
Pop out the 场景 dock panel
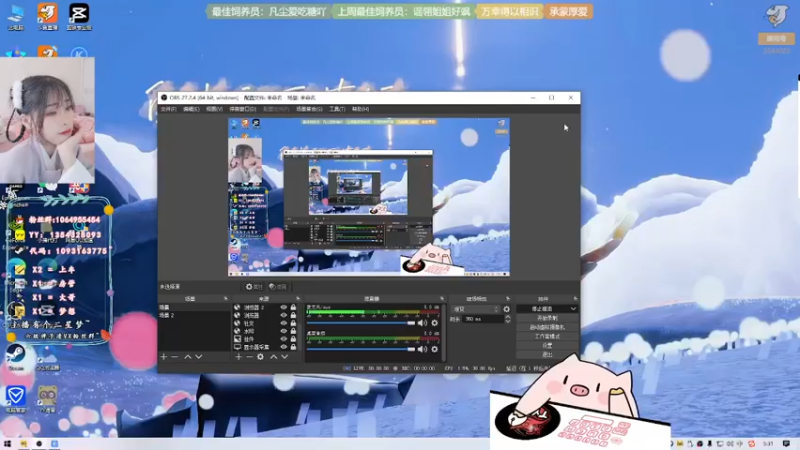226,298
